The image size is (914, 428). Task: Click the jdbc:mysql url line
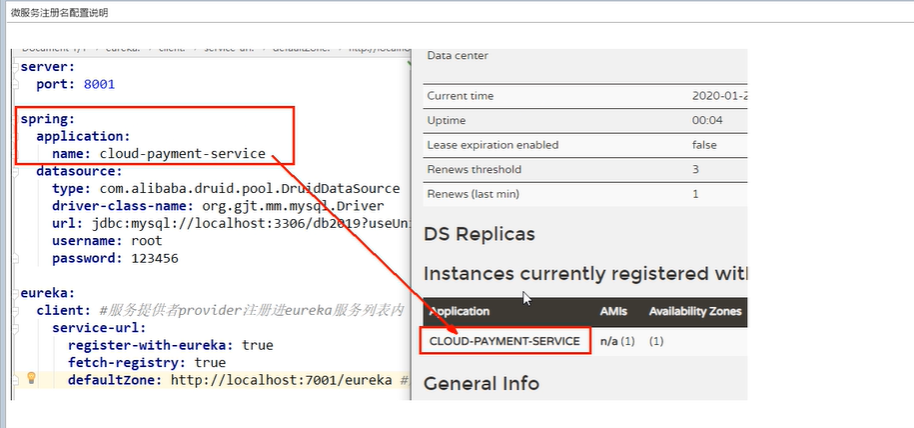coord(230,223)
